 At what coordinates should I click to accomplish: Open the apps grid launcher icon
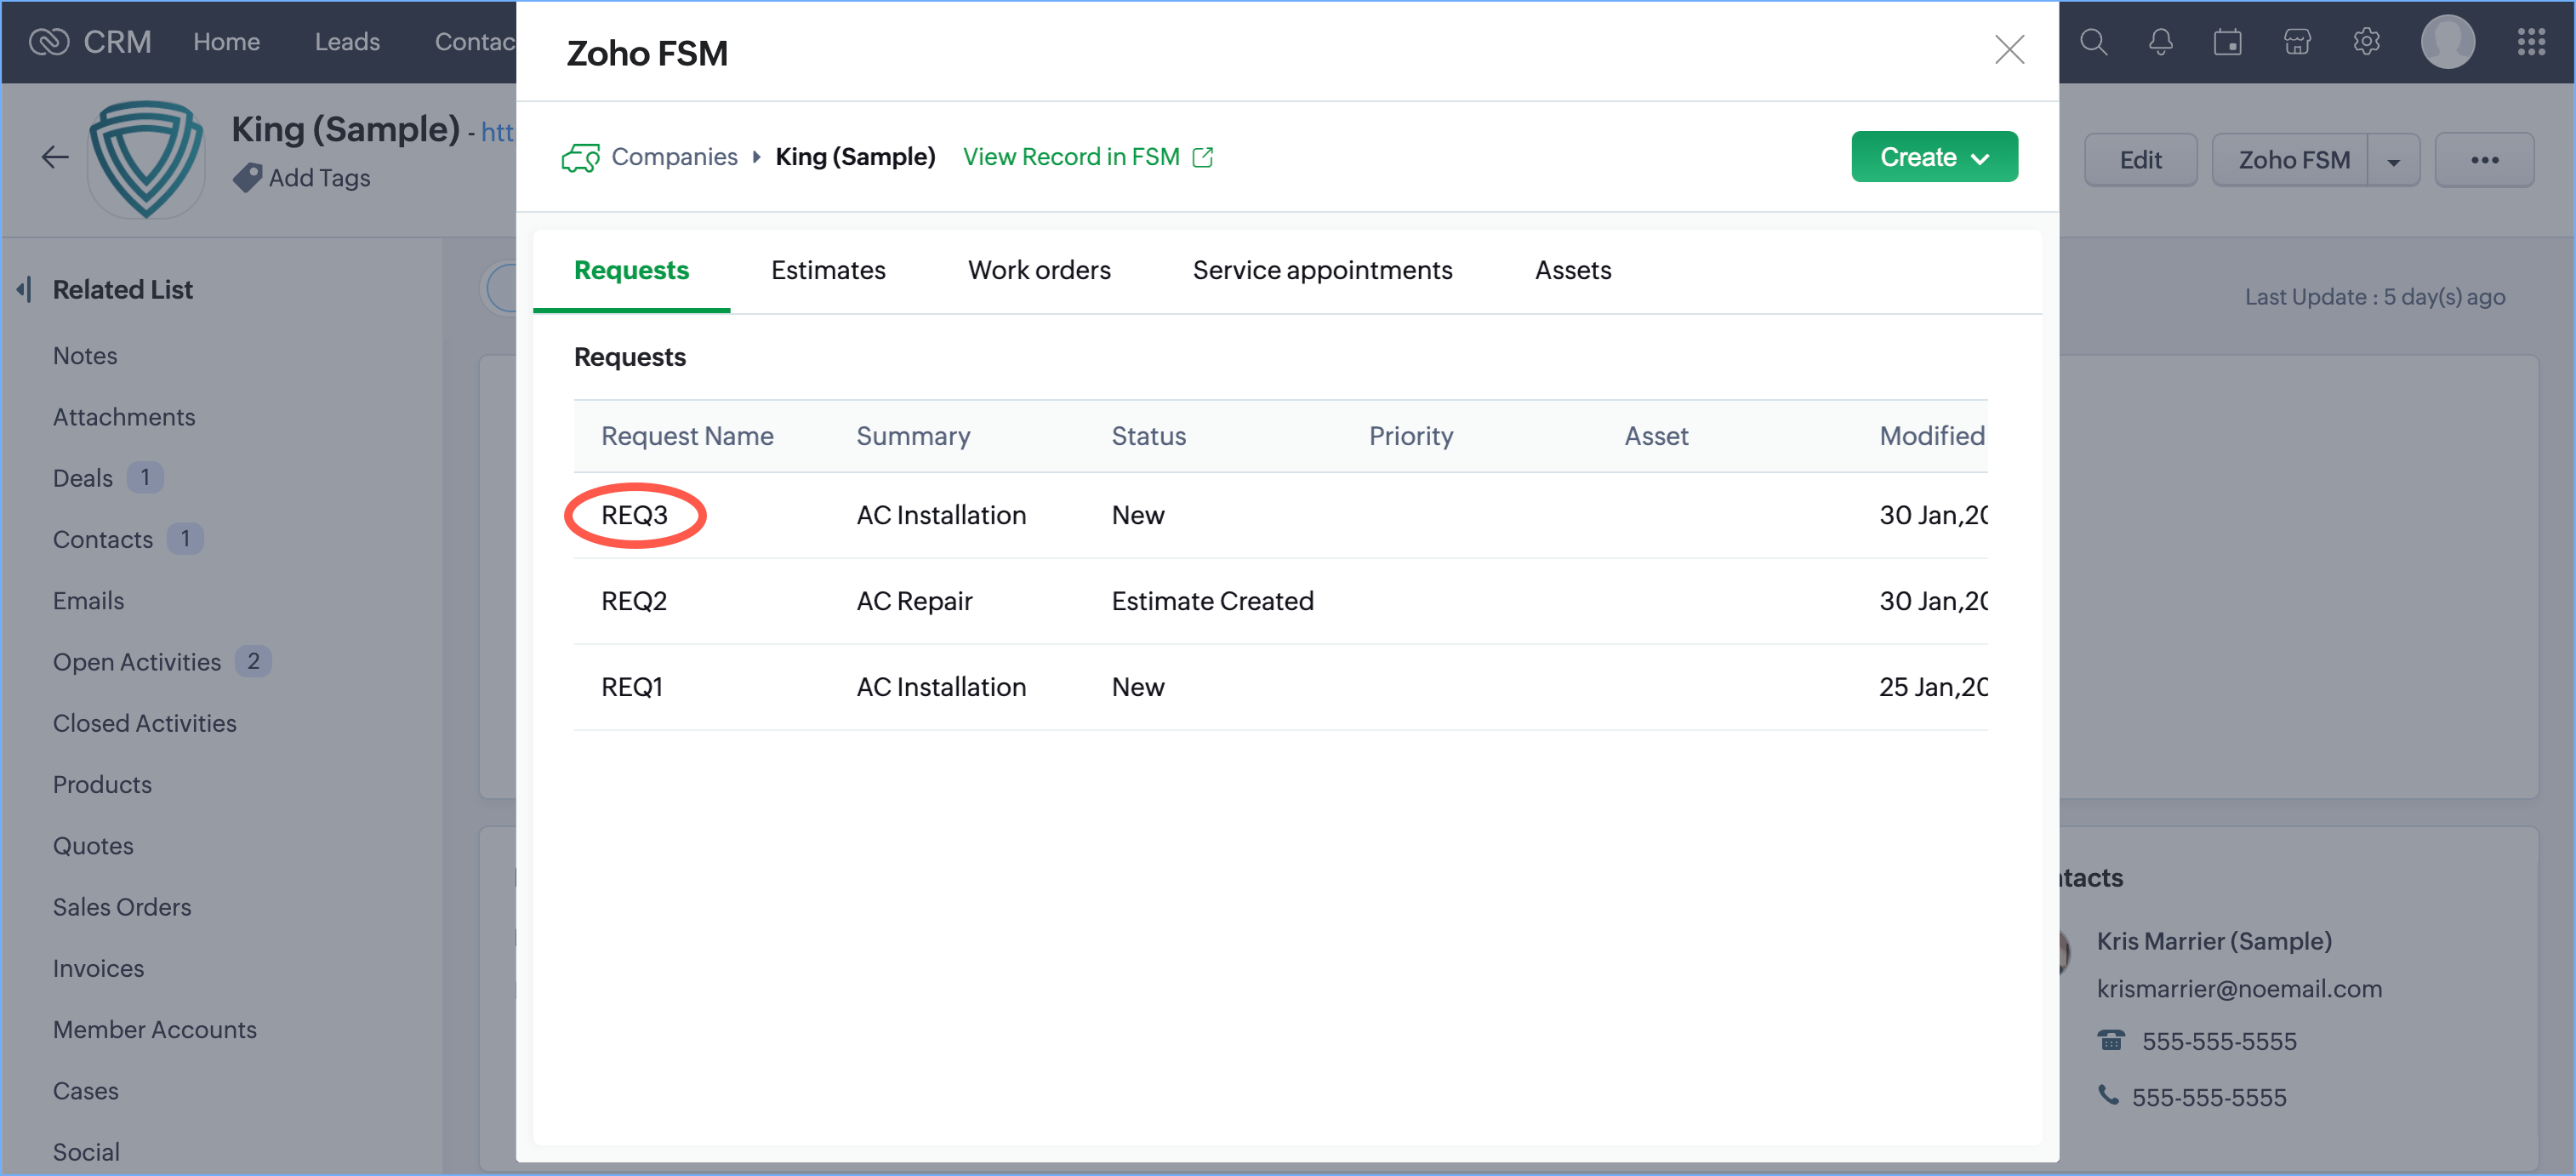(x=2531, y=42)
